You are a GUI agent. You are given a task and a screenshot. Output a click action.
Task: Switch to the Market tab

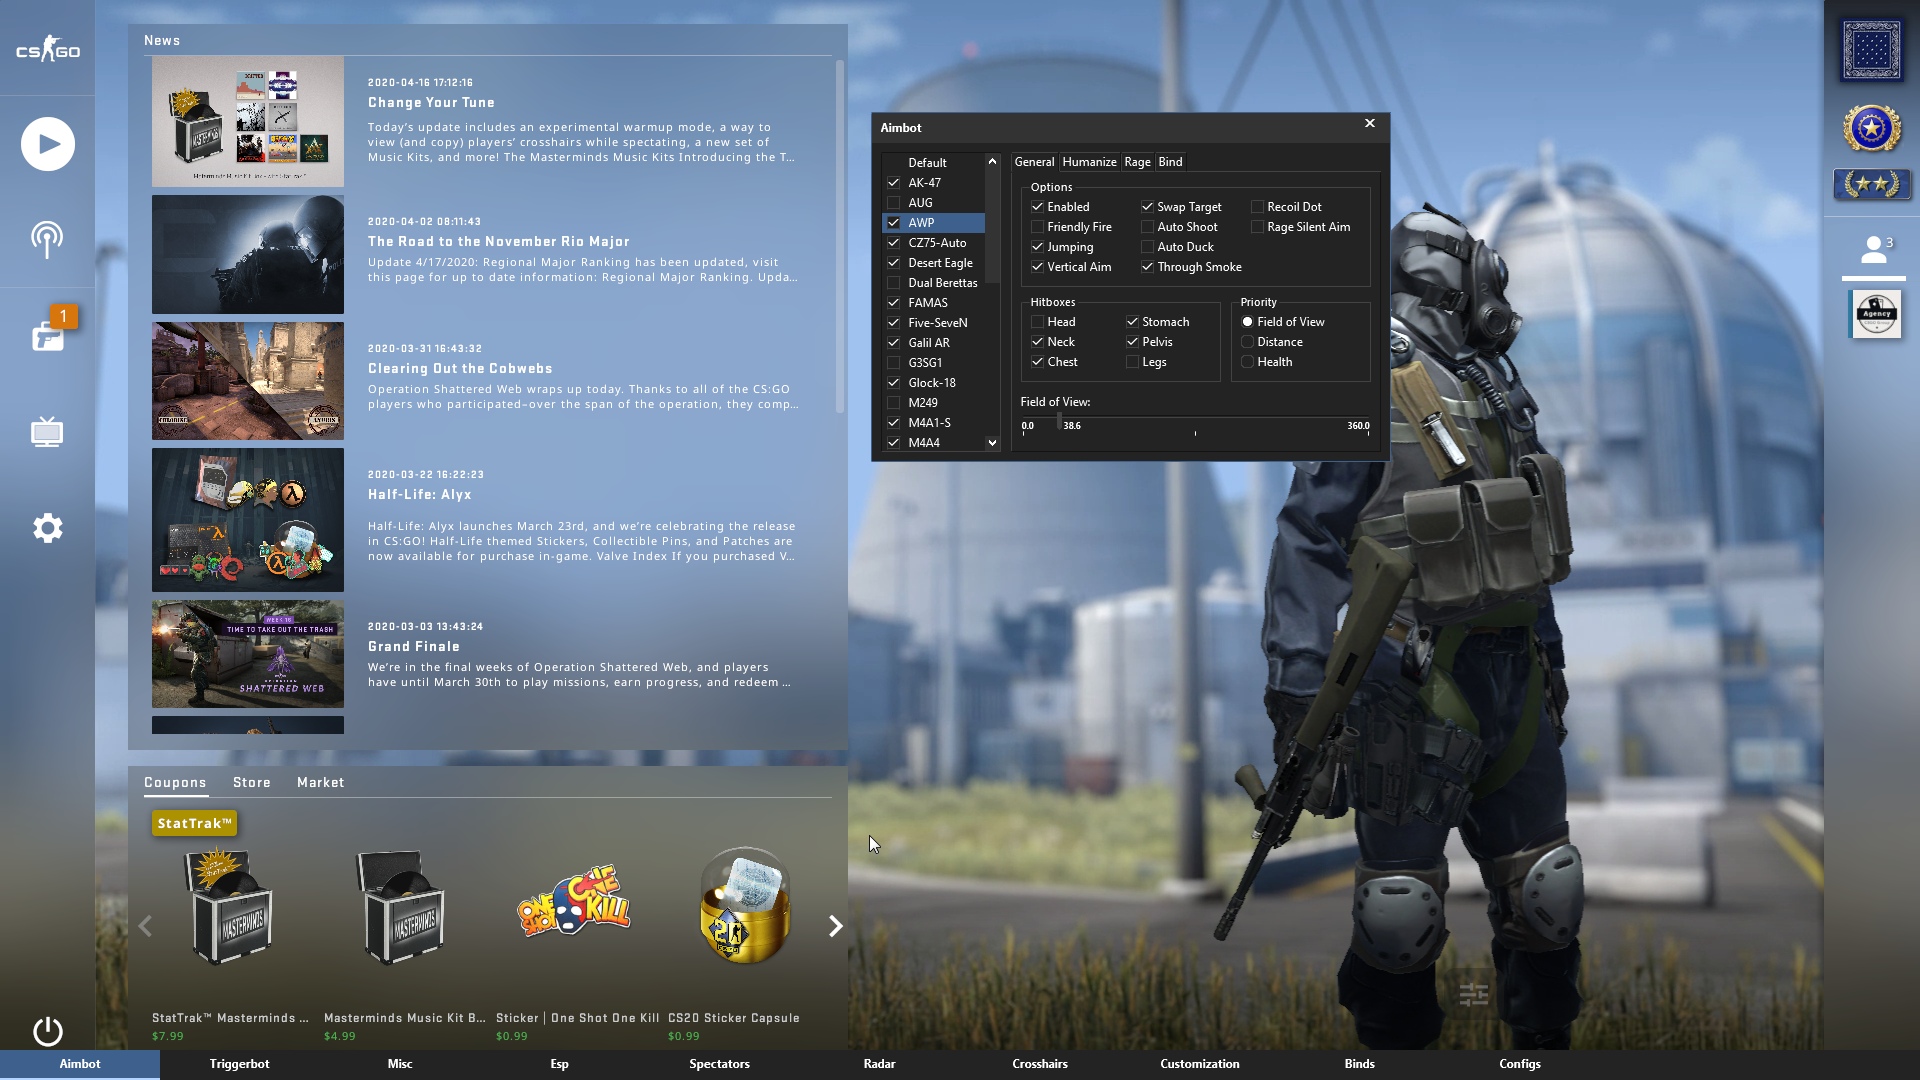point(320,782)
